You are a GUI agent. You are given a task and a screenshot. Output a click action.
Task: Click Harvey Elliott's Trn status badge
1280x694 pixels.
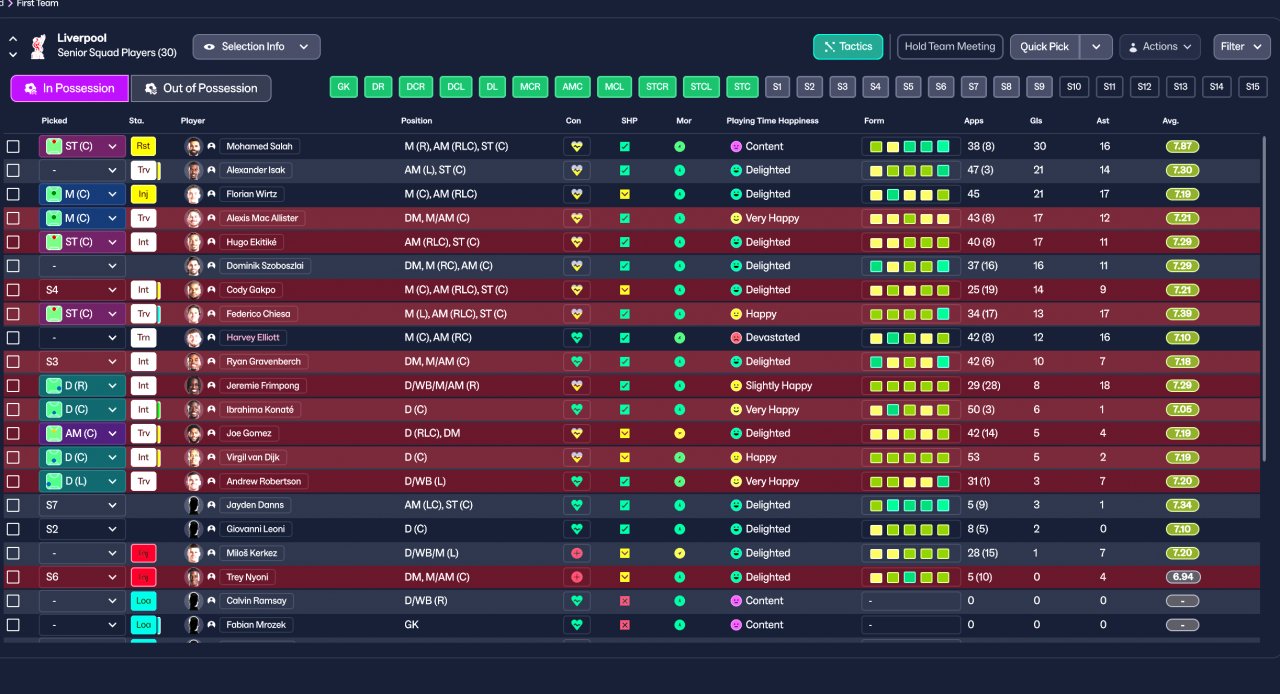click(143, 338)
